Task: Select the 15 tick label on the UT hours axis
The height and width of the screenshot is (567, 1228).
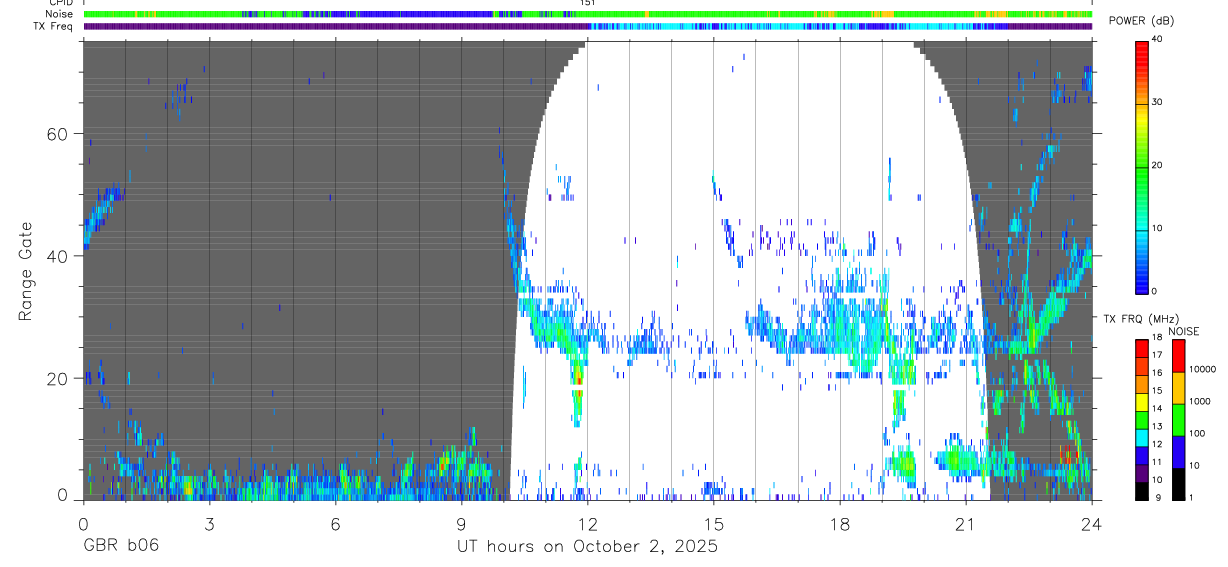Action: click(x=713, y=523)
